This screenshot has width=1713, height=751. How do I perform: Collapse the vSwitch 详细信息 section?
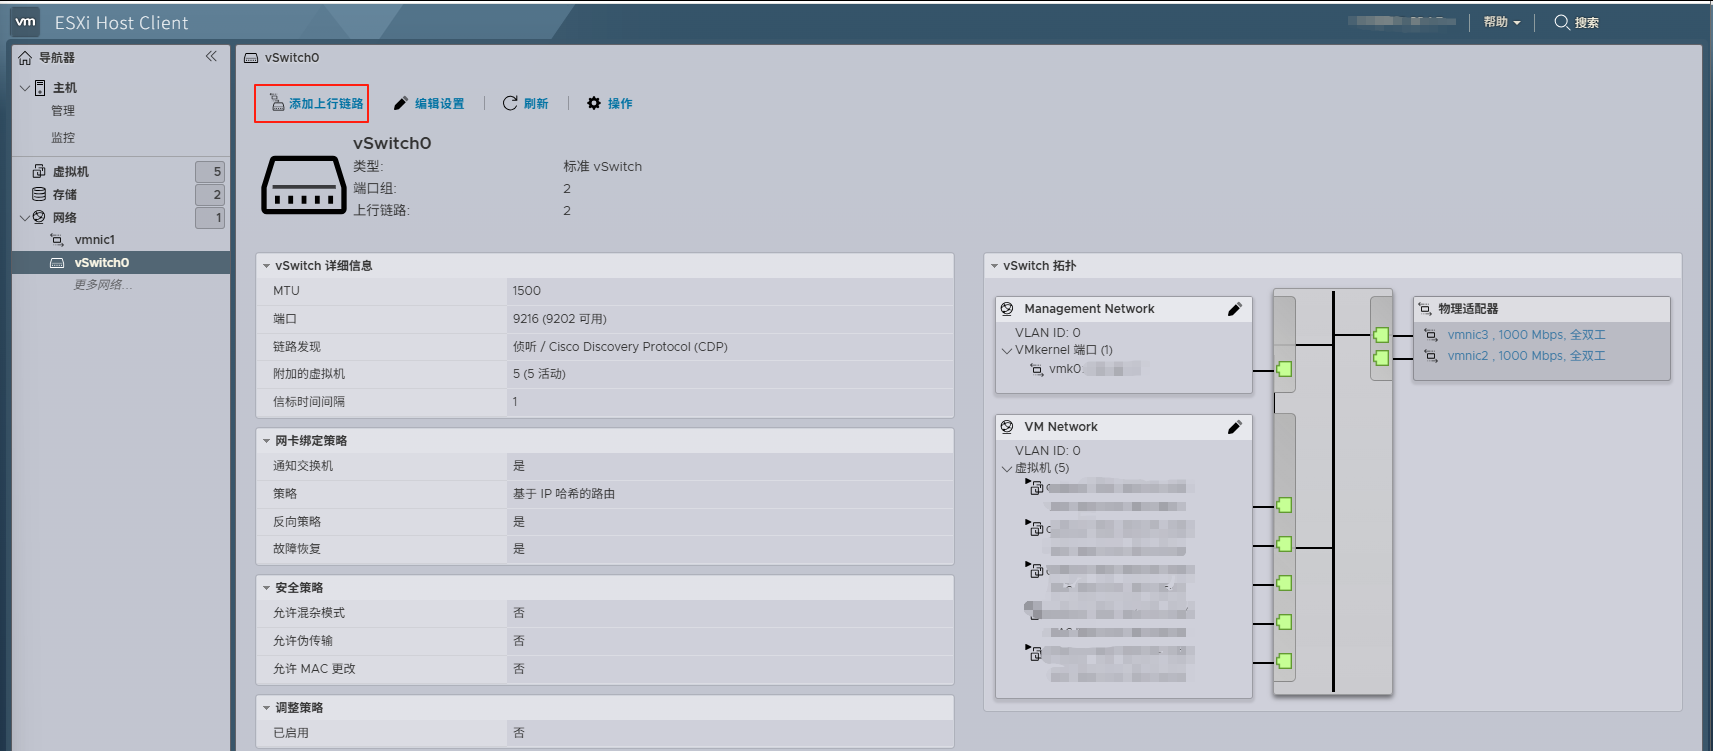point(266,266)
